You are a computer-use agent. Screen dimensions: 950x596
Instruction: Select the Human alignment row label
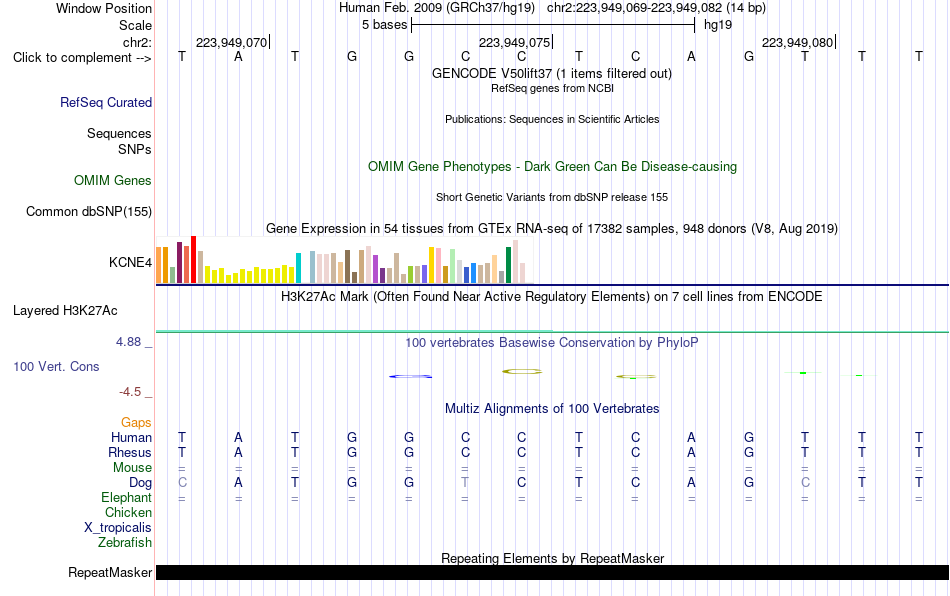click(x=131, y=437)
